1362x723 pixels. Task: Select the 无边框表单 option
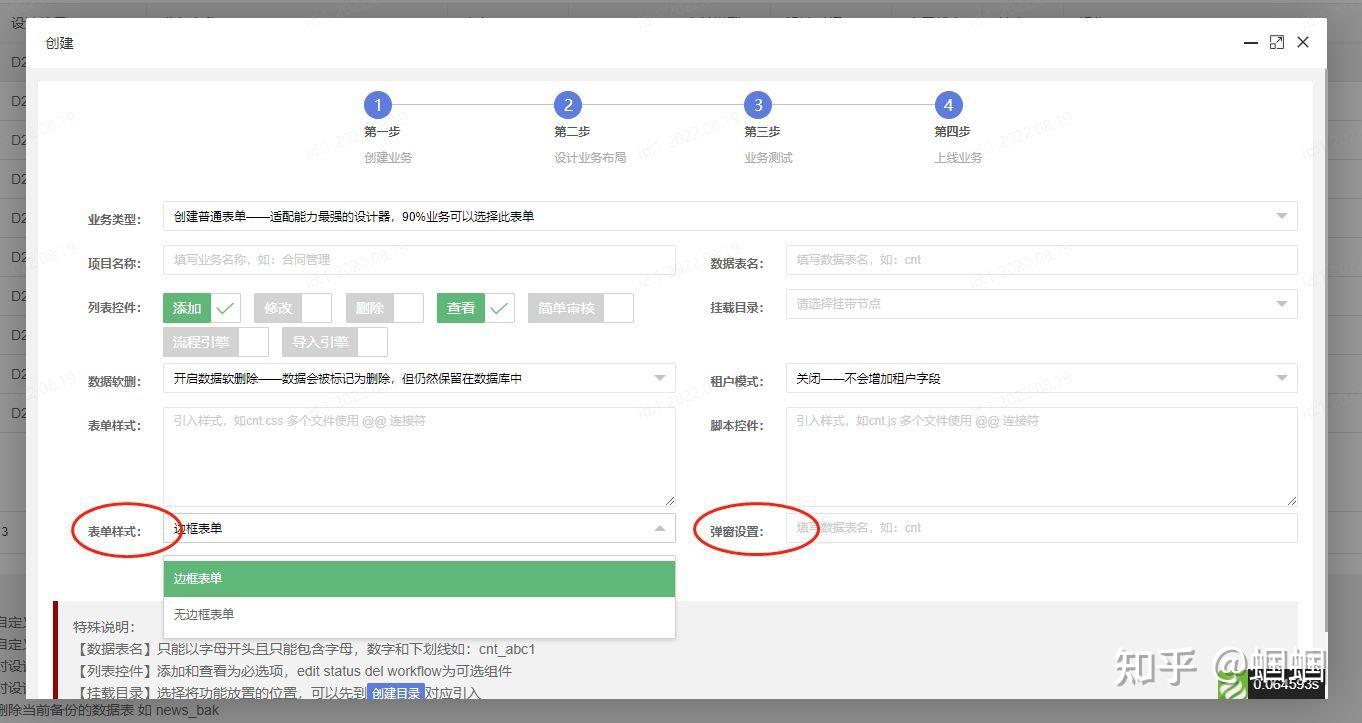tap(418, 614)
